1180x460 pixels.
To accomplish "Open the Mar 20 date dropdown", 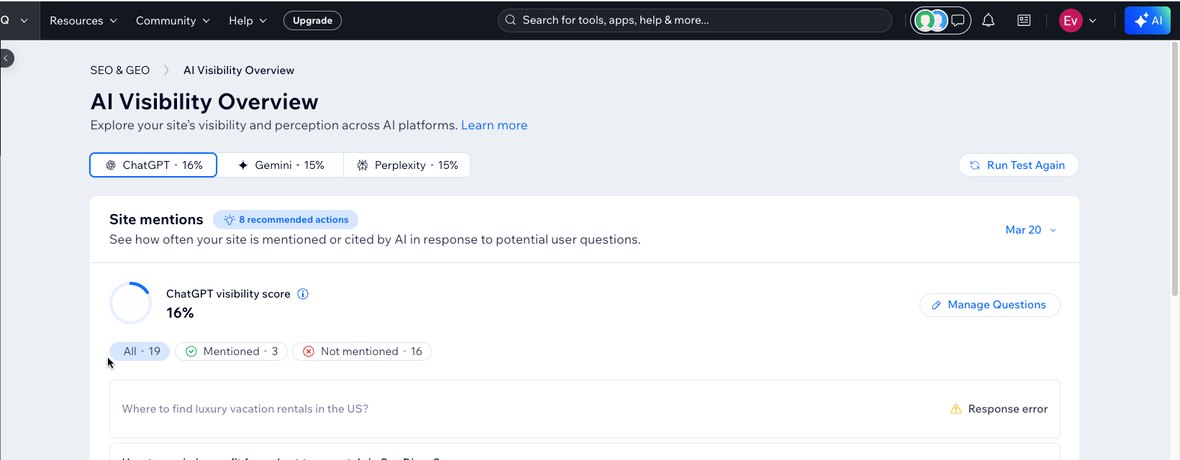I will (1030, 230).
